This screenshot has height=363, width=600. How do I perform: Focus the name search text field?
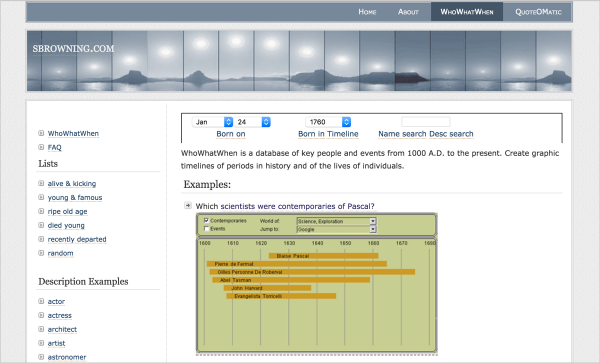coord(426,122)
